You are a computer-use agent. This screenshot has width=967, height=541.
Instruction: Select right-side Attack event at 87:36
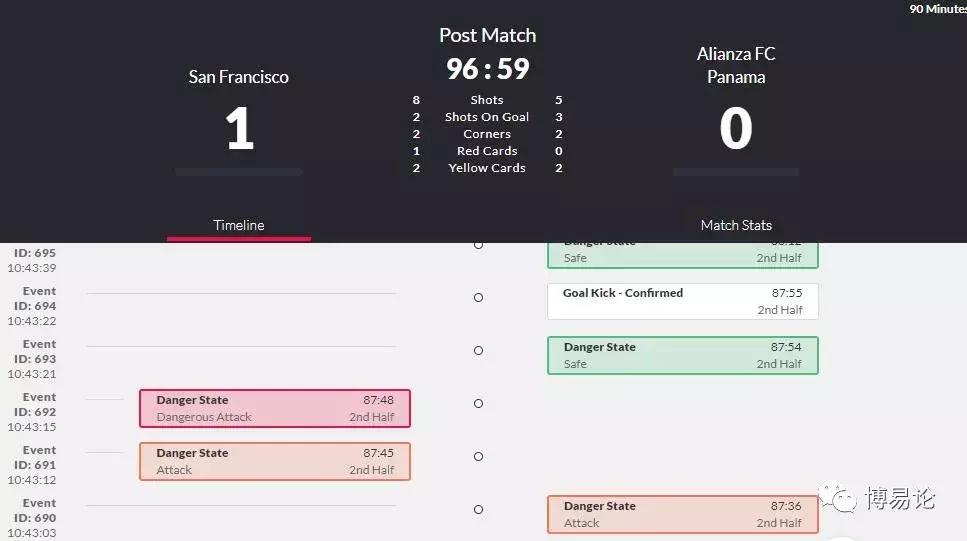[682, 514]
